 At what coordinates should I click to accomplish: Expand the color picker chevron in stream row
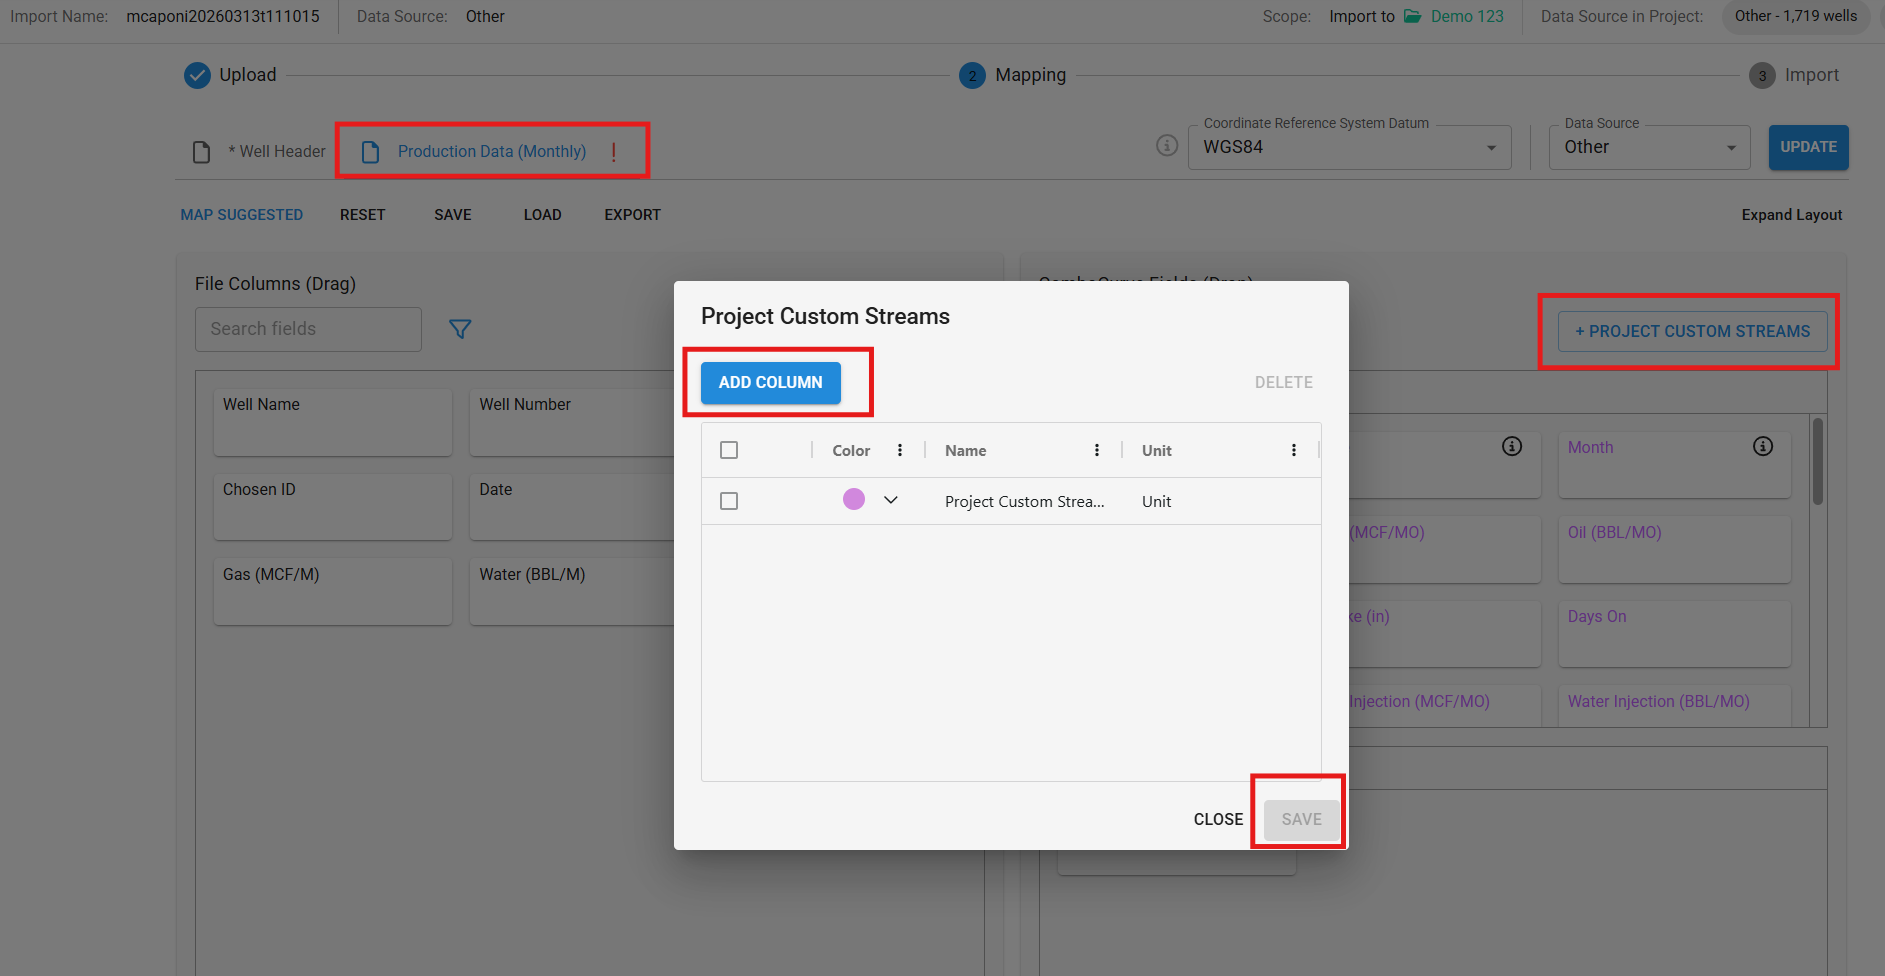[891, 500]
